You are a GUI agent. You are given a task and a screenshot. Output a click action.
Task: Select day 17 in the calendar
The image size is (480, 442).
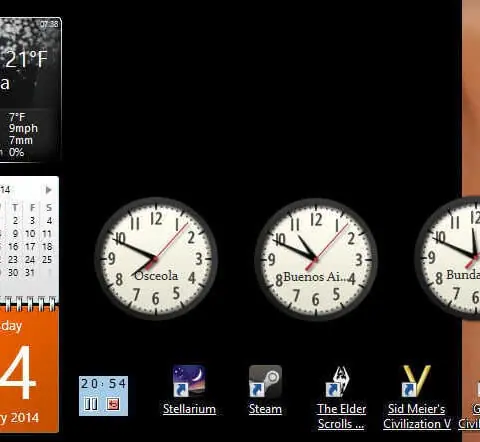point(30,247)
